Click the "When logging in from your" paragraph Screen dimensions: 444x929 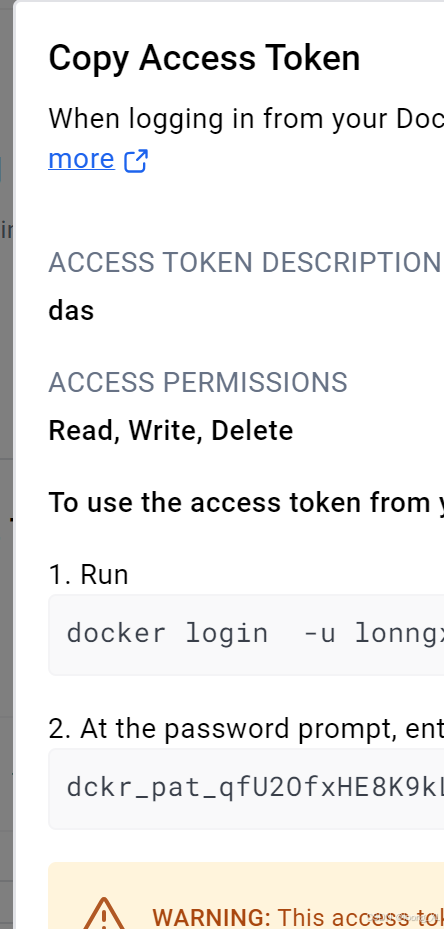tap(246, 119)
